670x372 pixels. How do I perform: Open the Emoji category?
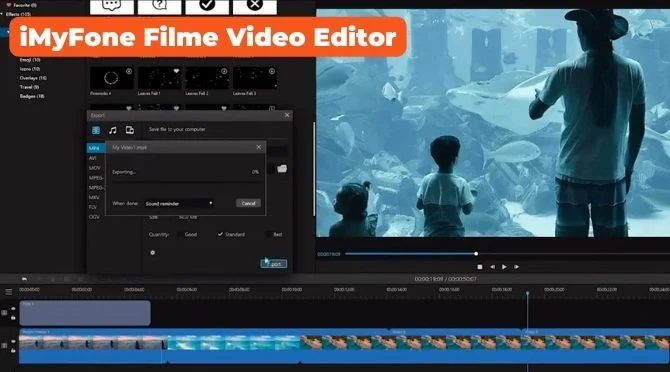tap(30, 60)
